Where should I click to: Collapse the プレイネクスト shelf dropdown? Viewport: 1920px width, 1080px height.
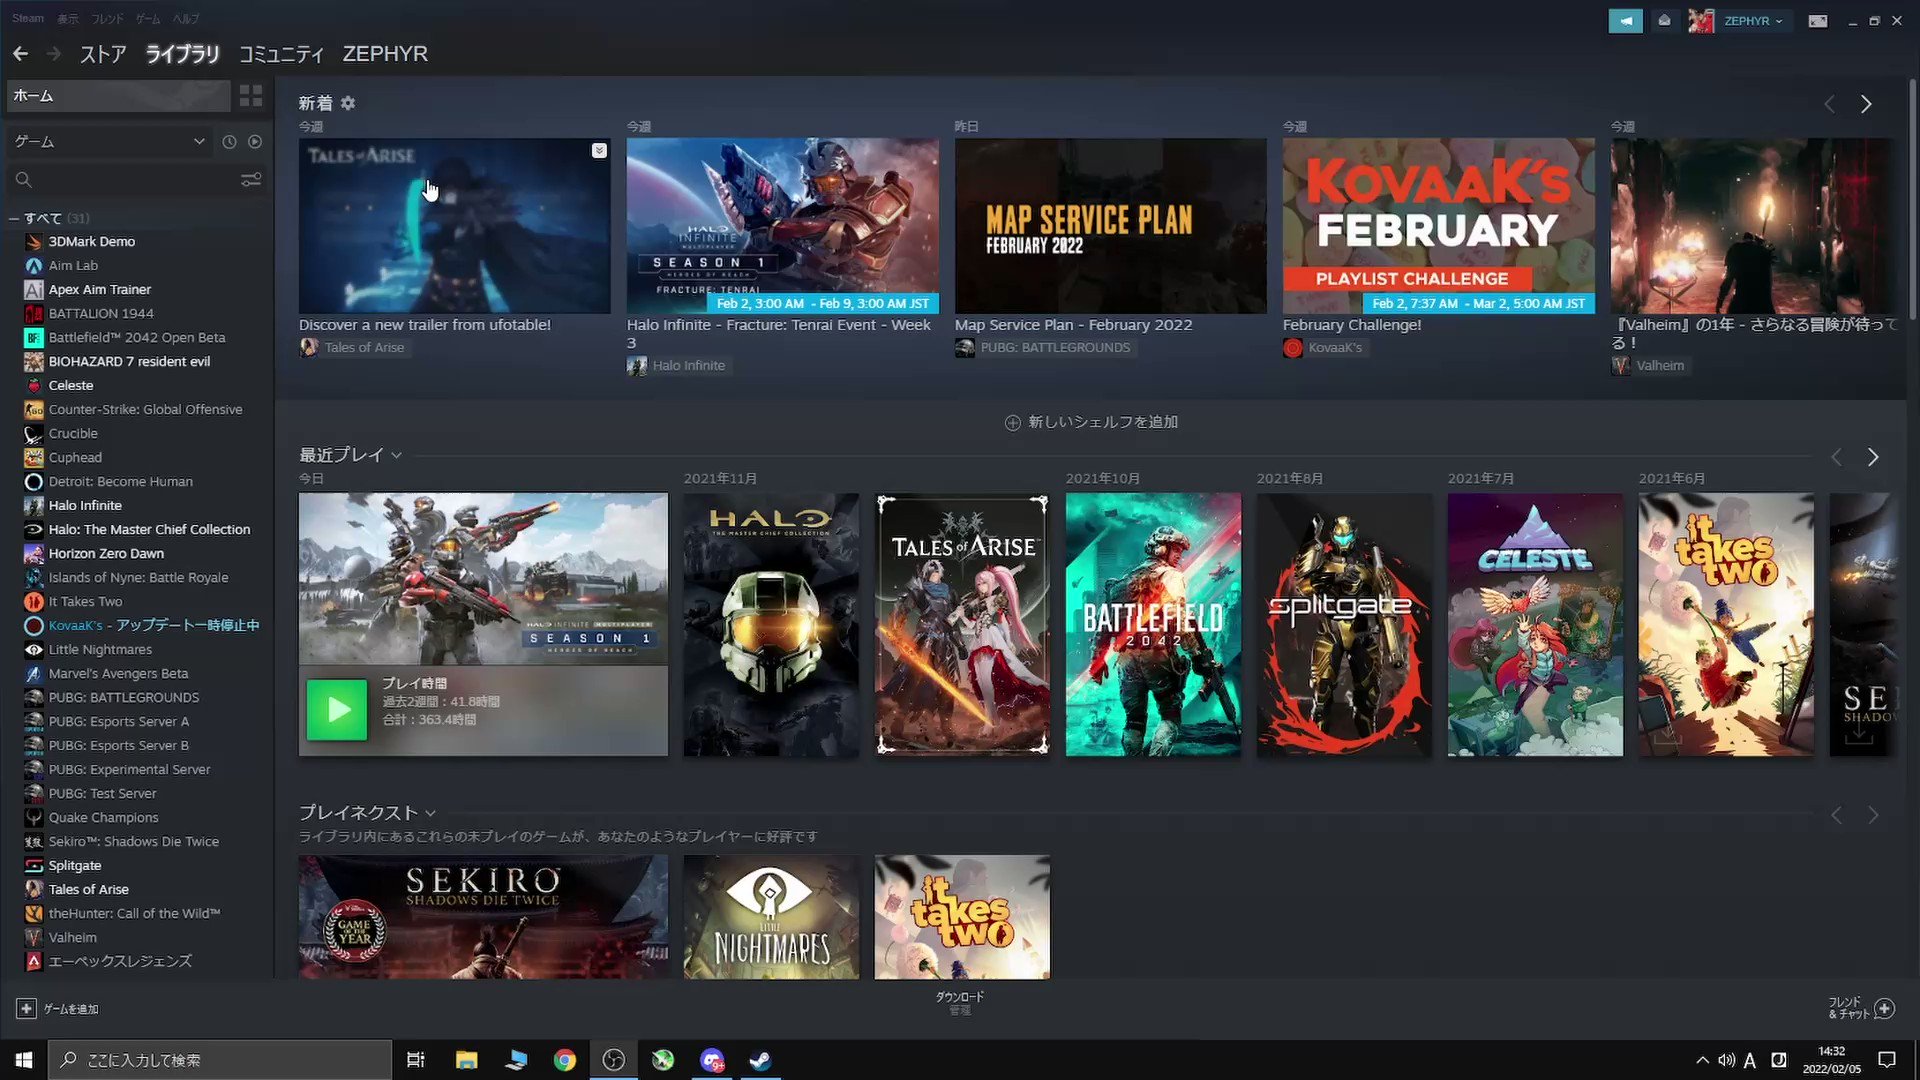430,813
